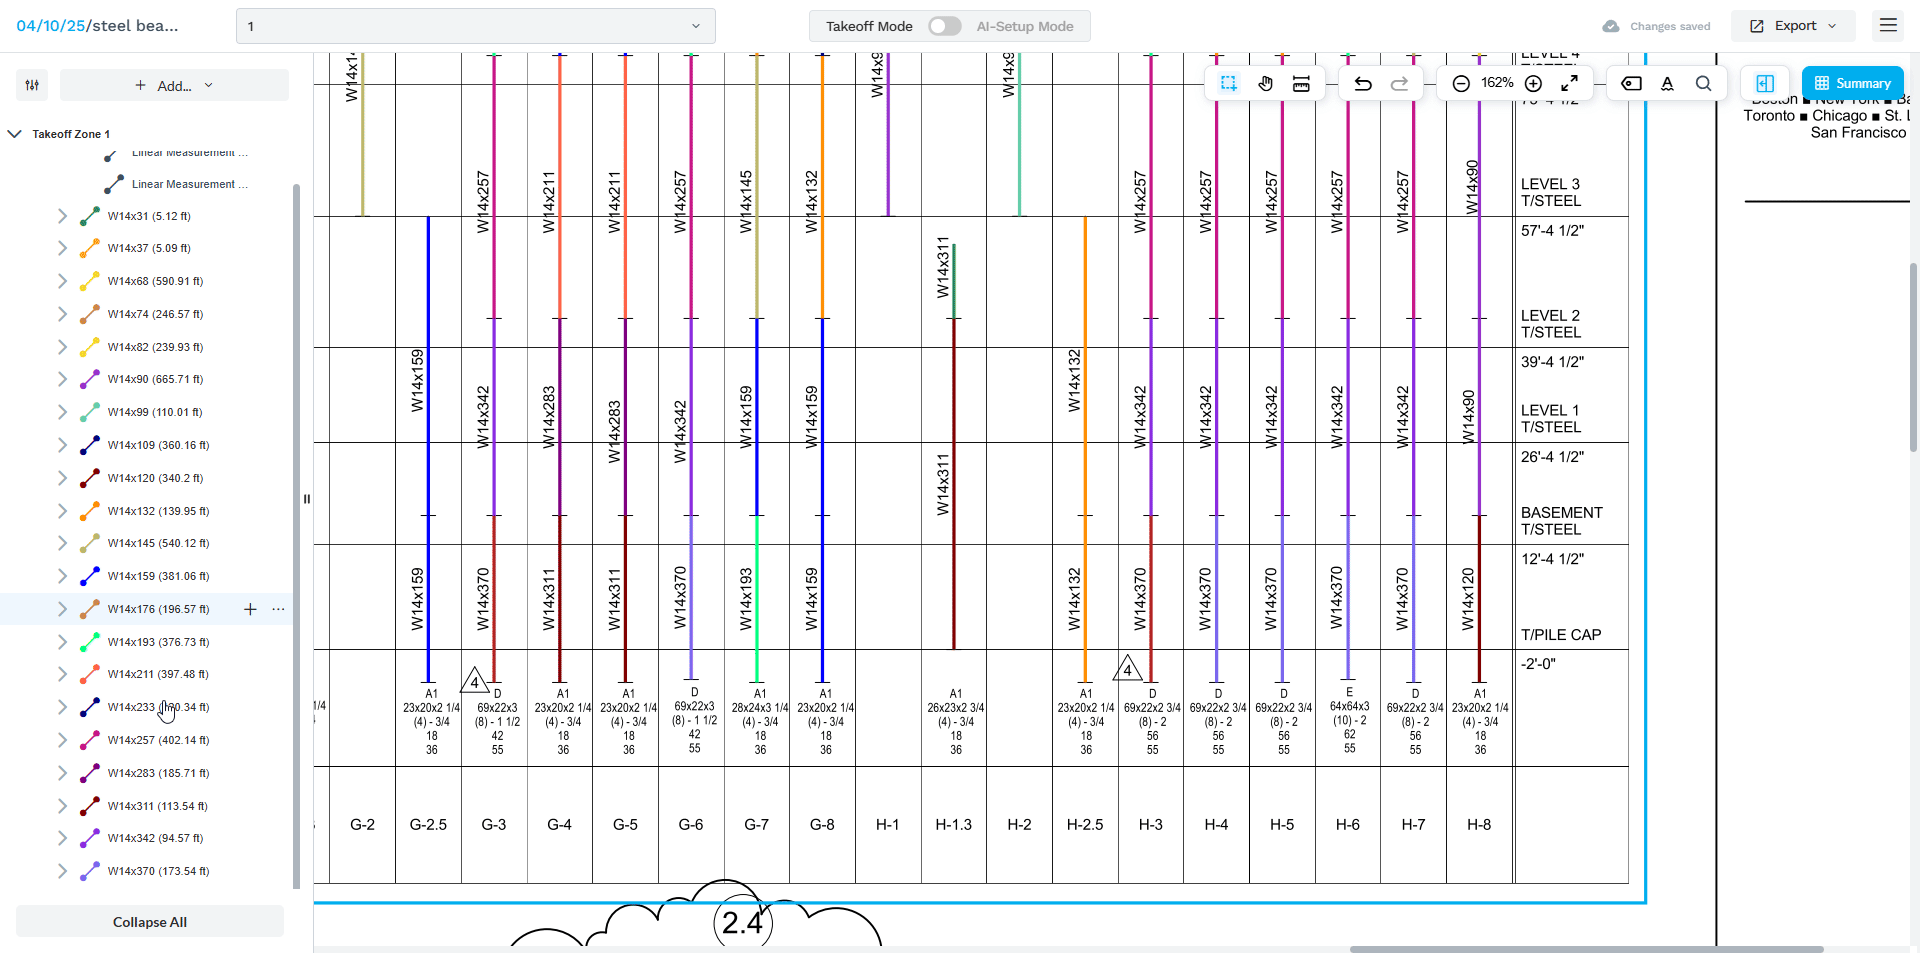Open the page number dropdown
The width and height of the screenshot is (1920, 953).
475,26
